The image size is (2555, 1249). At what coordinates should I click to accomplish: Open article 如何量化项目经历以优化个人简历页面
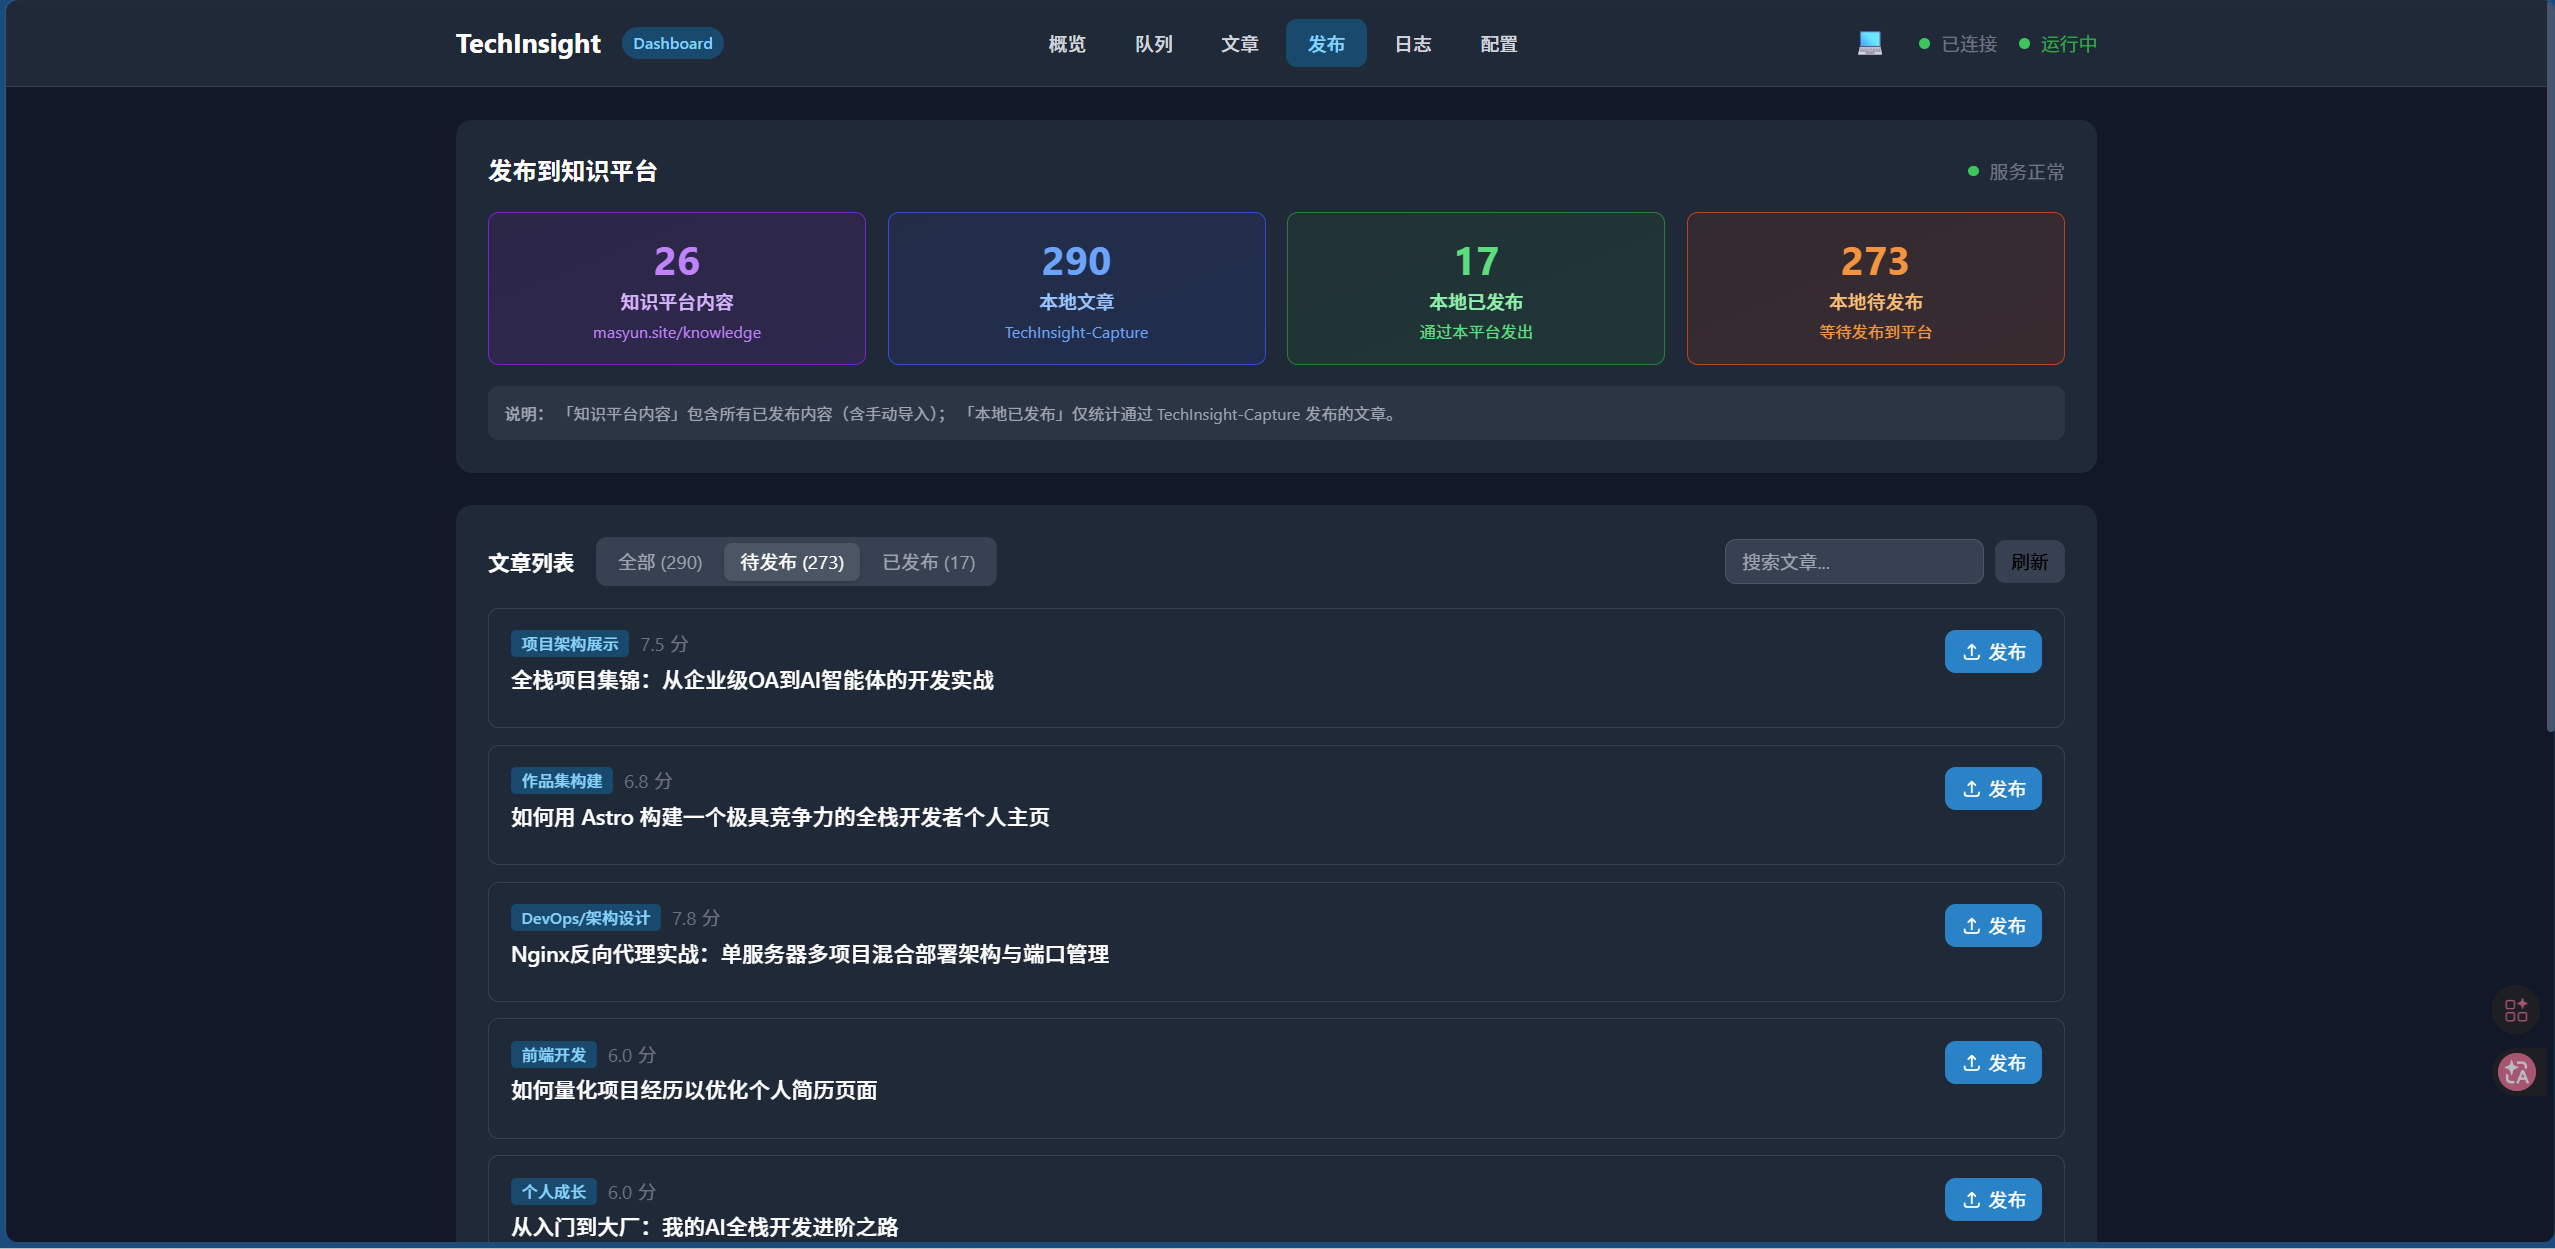point(694,1090)
